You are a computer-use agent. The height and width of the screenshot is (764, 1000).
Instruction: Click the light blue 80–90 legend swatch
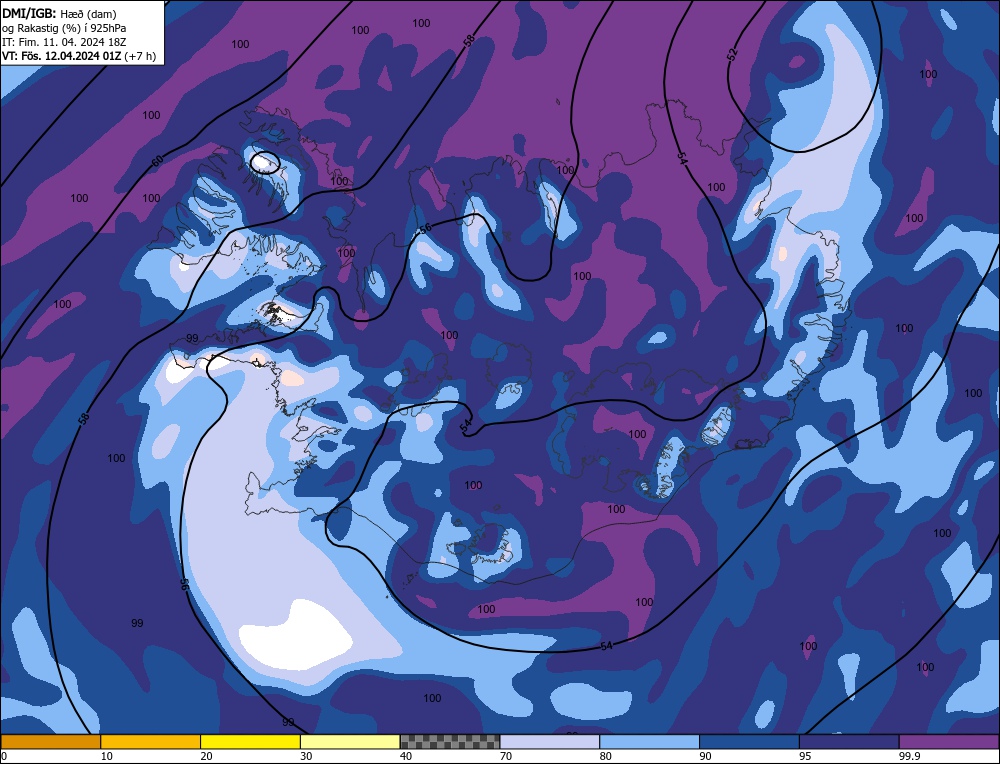point(649,742)
